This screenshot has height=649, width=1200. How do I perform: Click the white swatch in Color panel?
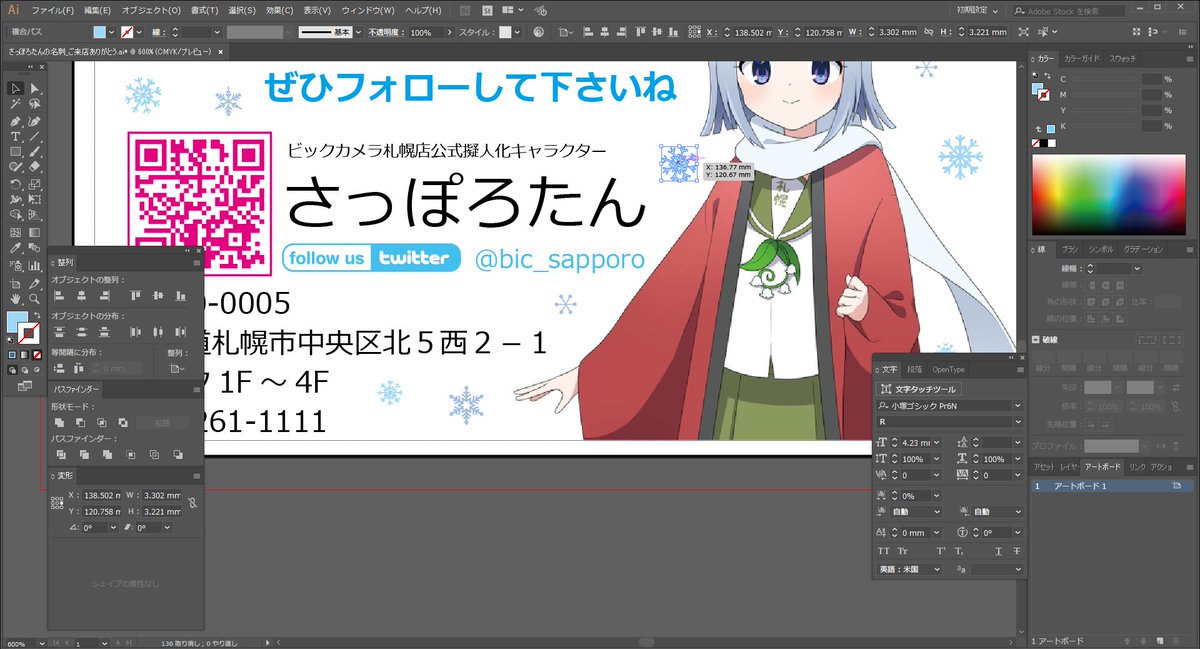pyautogui.click(x=1052, y=143)
